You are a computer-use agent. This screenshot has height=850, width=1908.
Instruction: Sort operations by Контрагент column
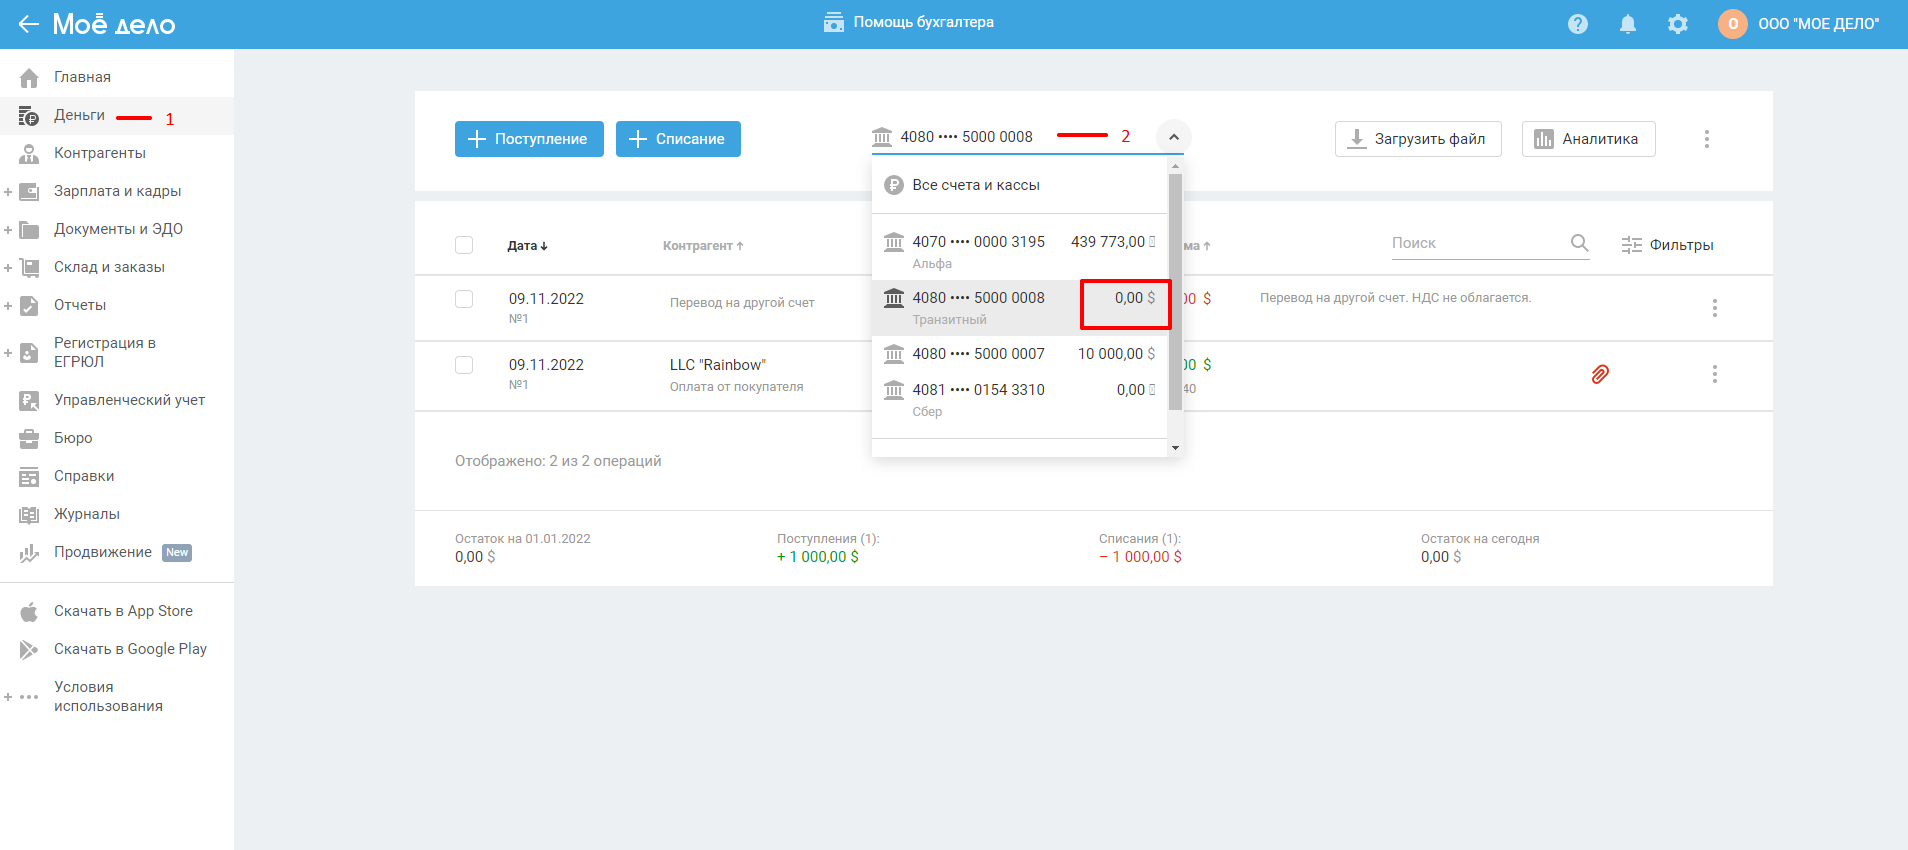click(703, 246)
